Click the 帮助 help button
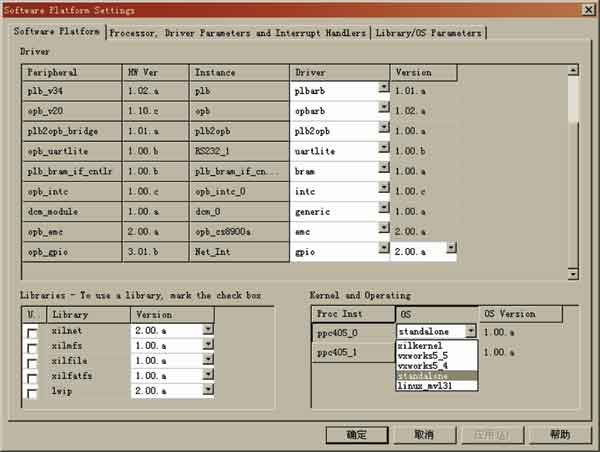 pos(559,435)
